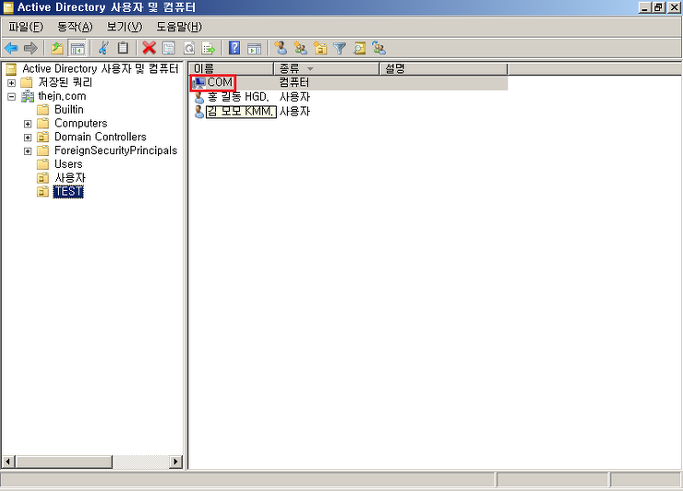683x491 pixels.
Task: Go back with the blue left arrow
Action: [11, 48]
